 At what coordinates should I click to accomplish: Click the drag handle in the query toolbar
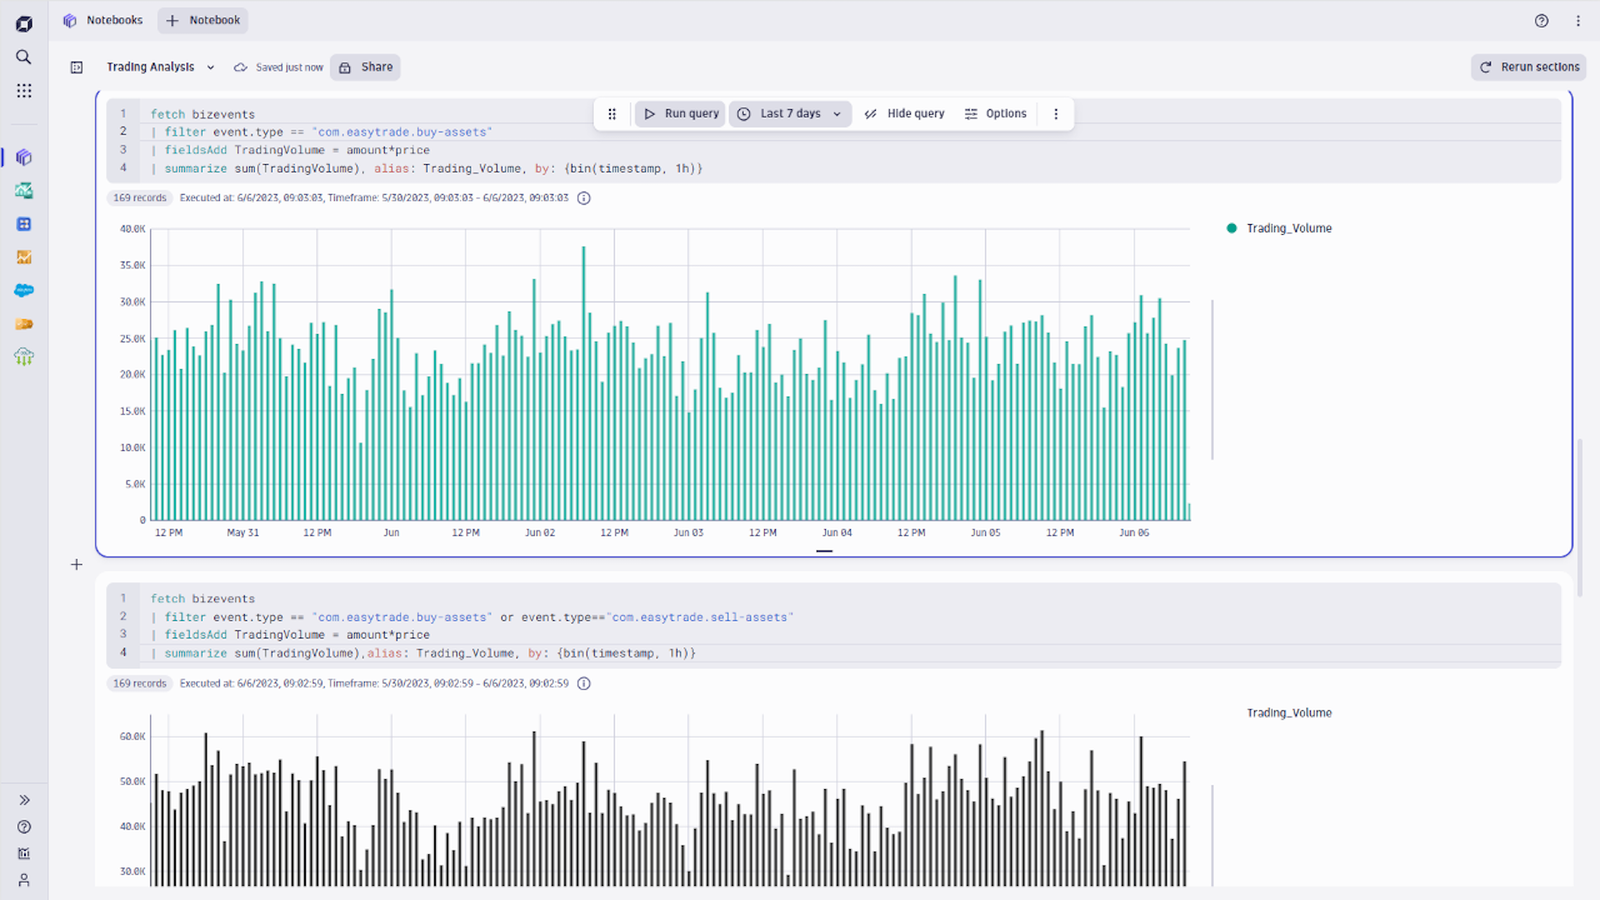pos(612,114)
